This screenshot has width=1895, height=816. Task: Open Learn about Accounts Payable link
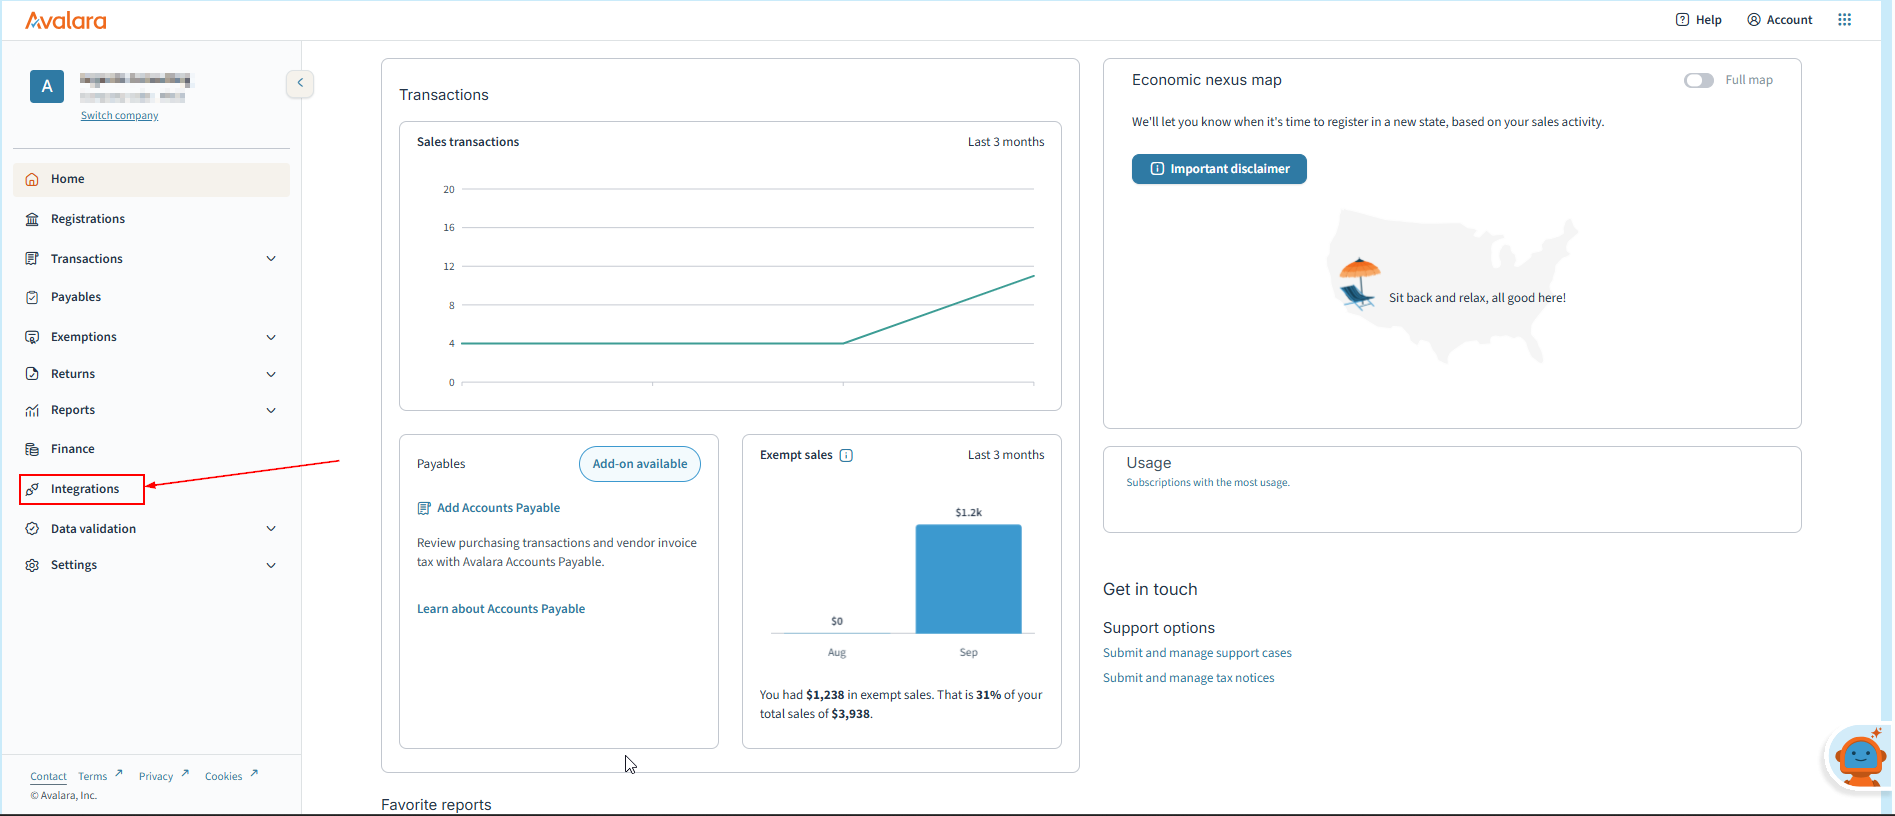[501, 609]
